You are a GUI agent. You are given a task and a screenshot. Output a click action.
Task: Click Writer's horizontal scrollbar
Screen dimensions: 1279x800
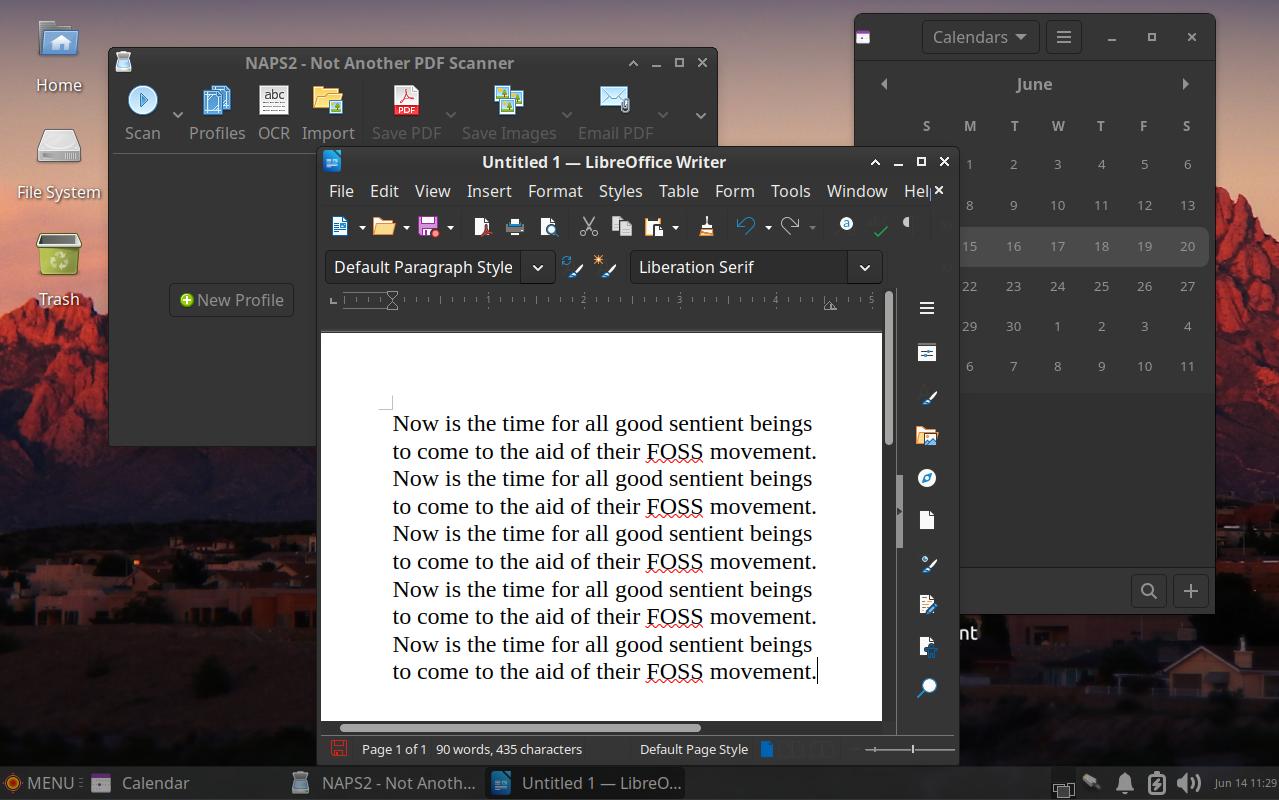[520, 728]
